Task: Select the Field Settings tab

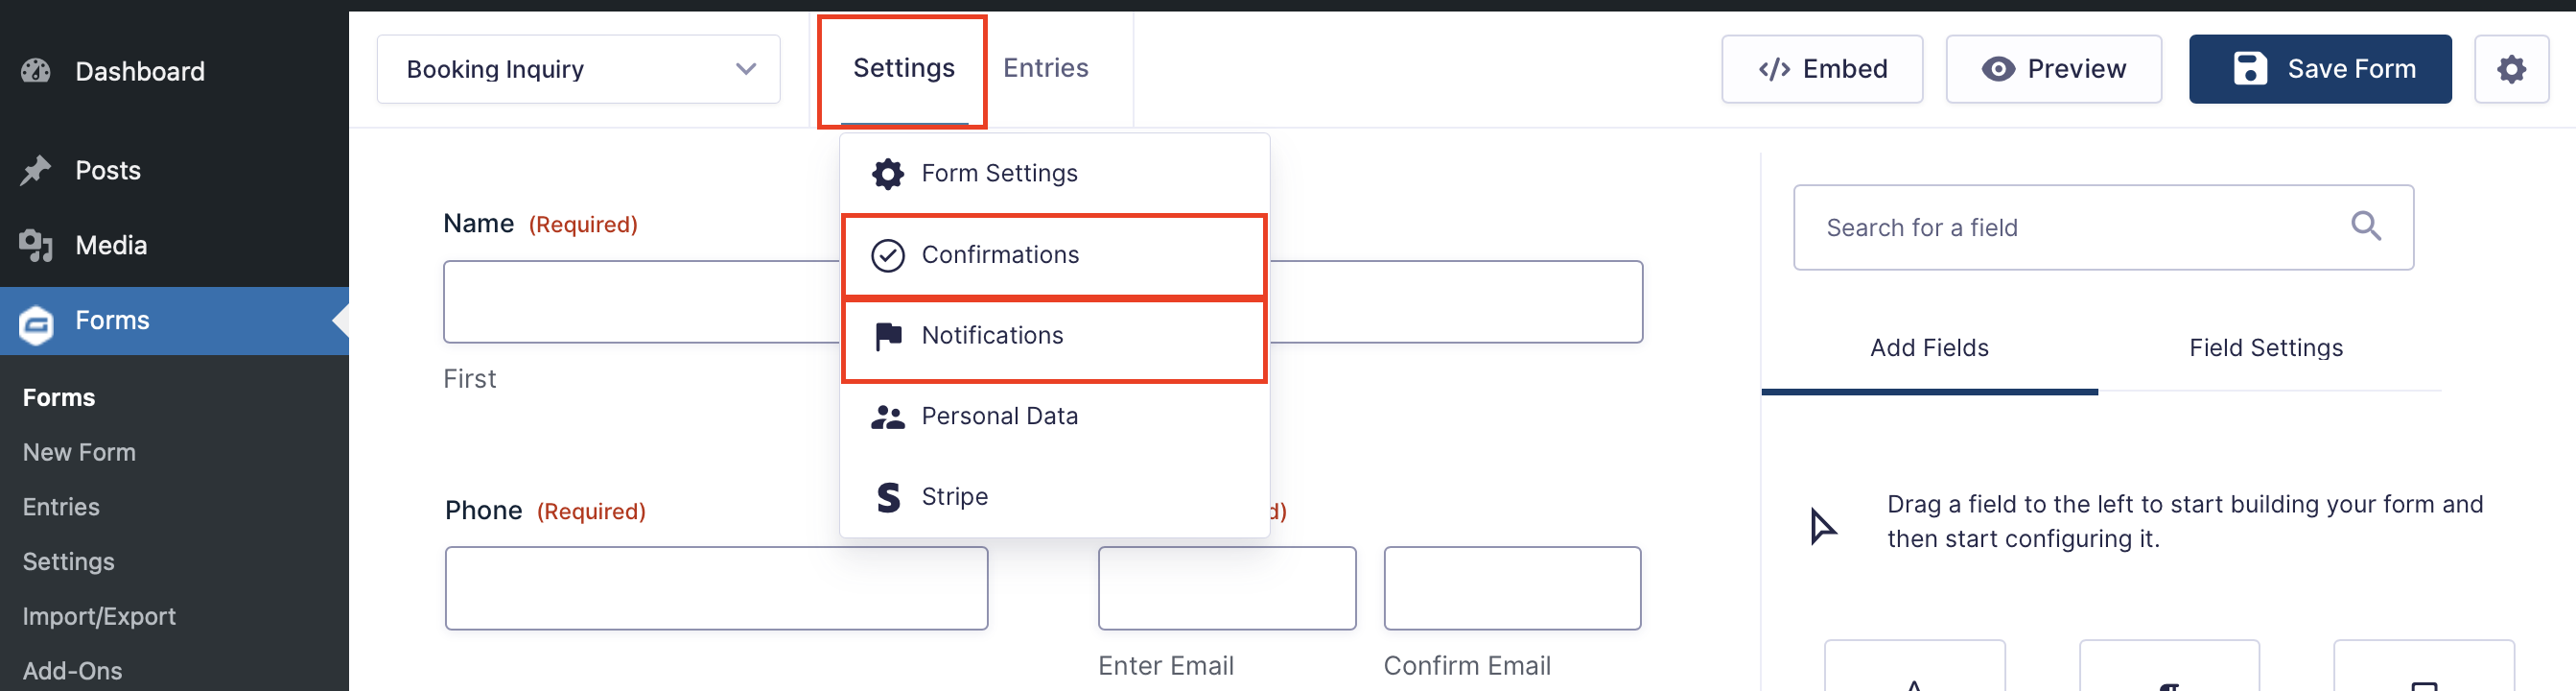Action: tap(2265, 348)
